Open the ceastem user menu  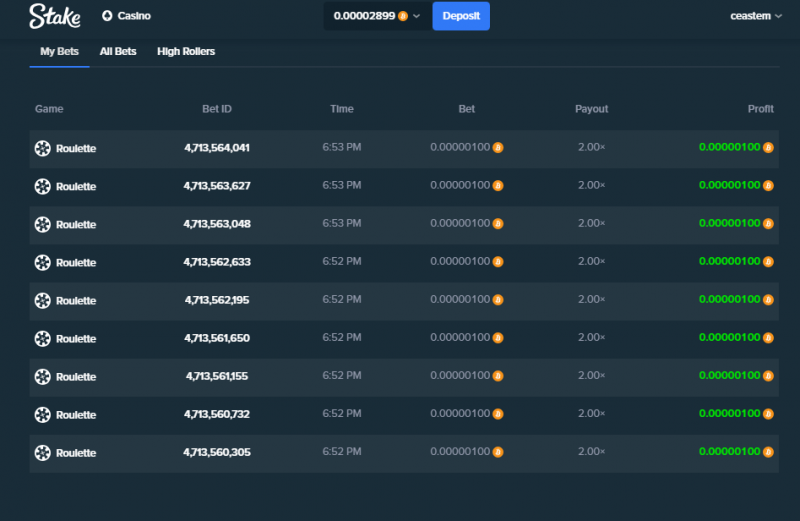(x=756, y=16)
